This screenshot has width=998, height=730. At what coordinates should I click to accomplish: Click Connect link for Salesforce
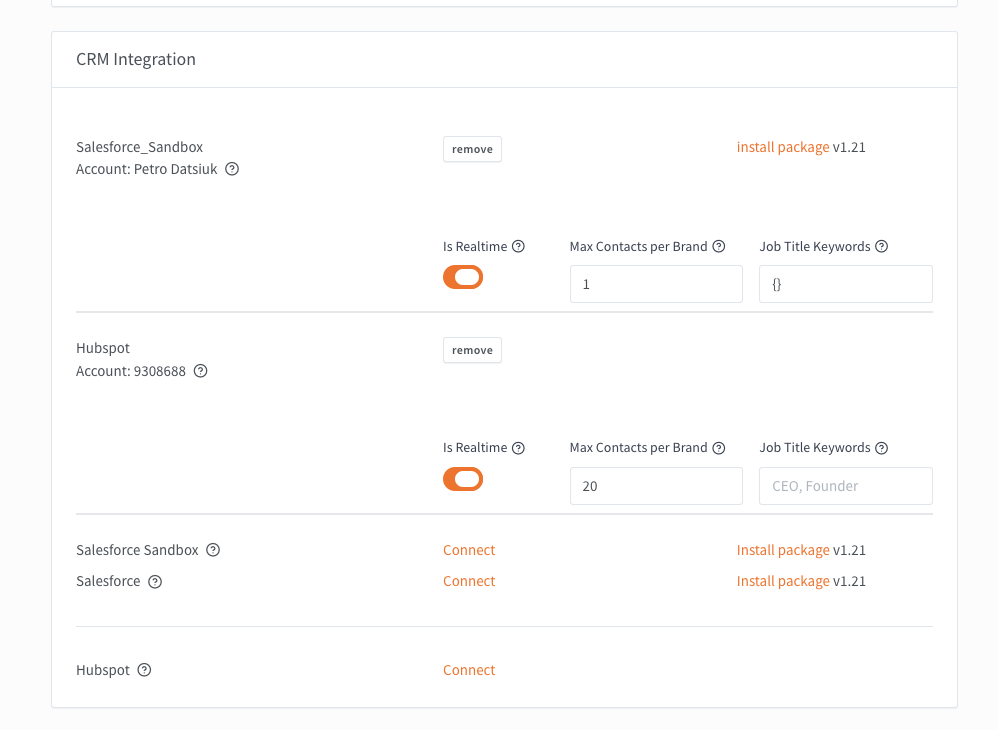click(x=469, y=581)
